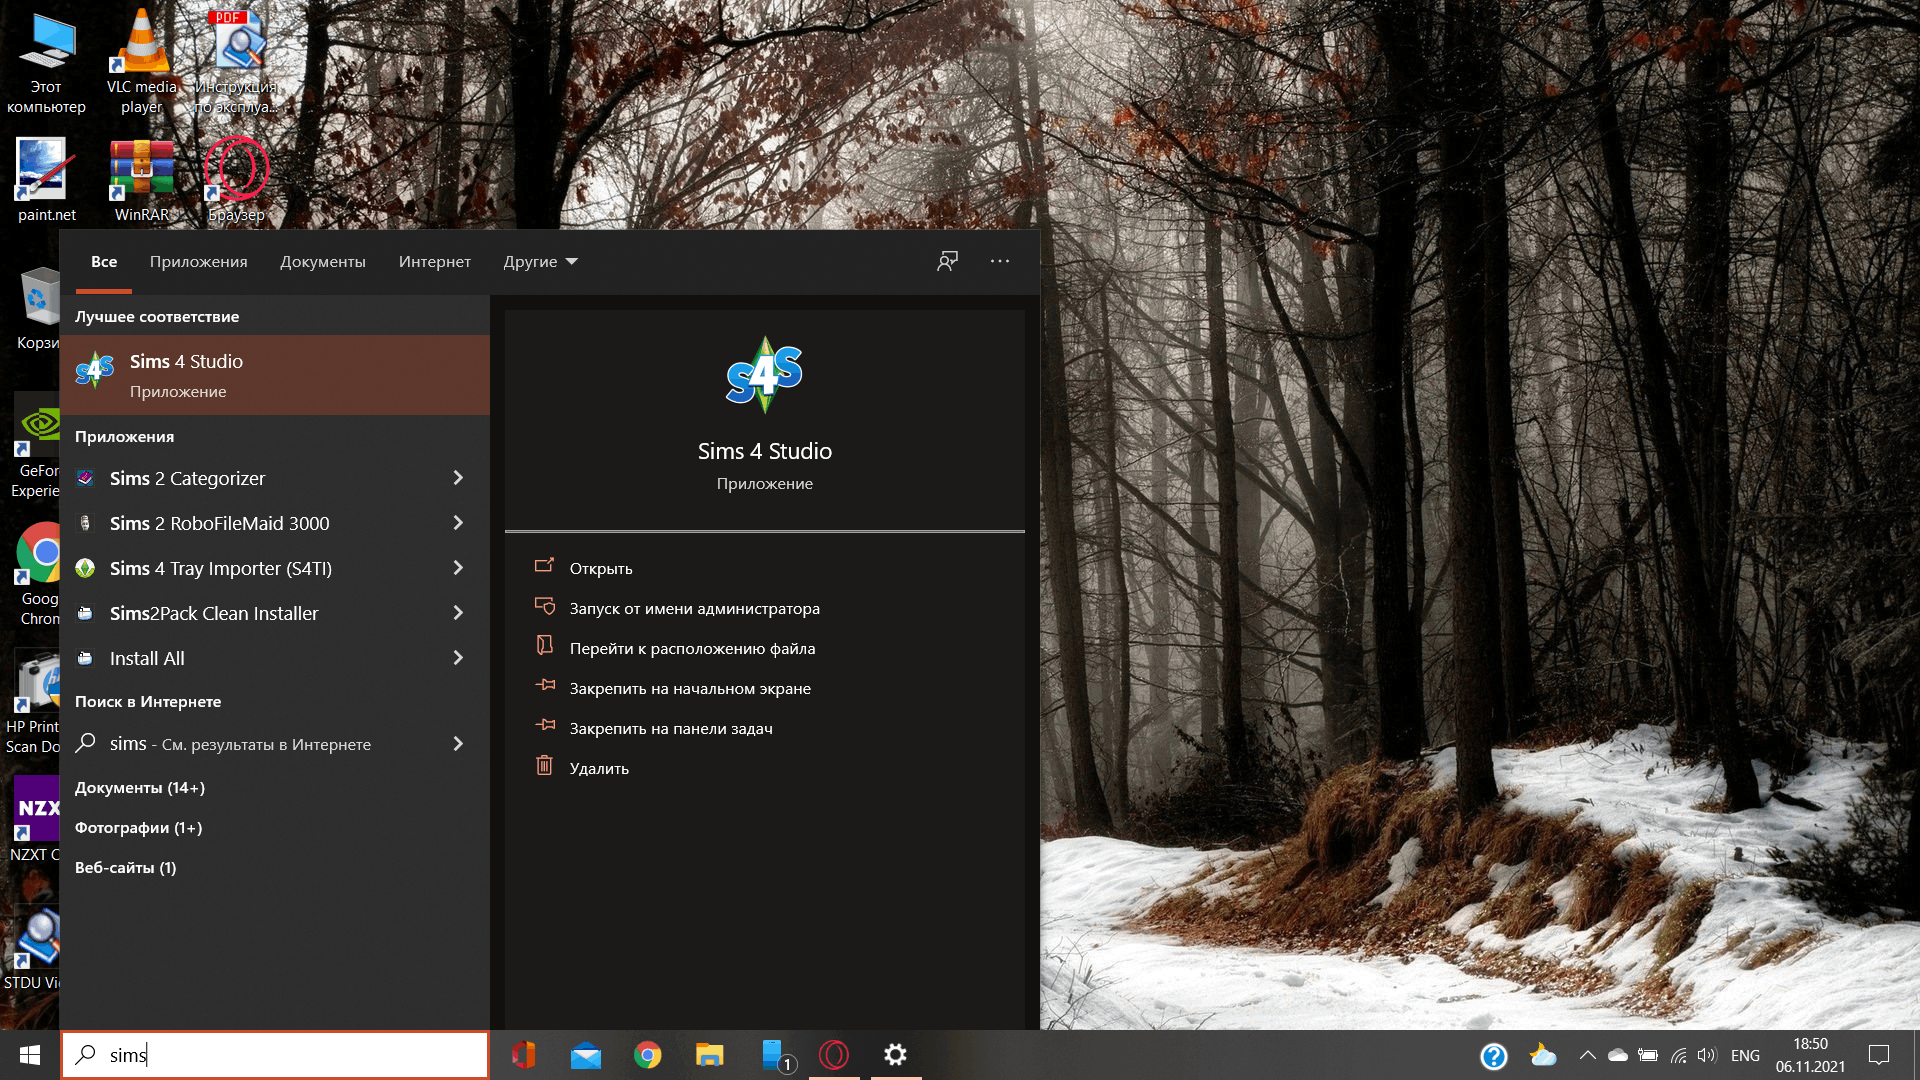Click the large Sims 4 Studio logo in preview pane

[764, 375]
